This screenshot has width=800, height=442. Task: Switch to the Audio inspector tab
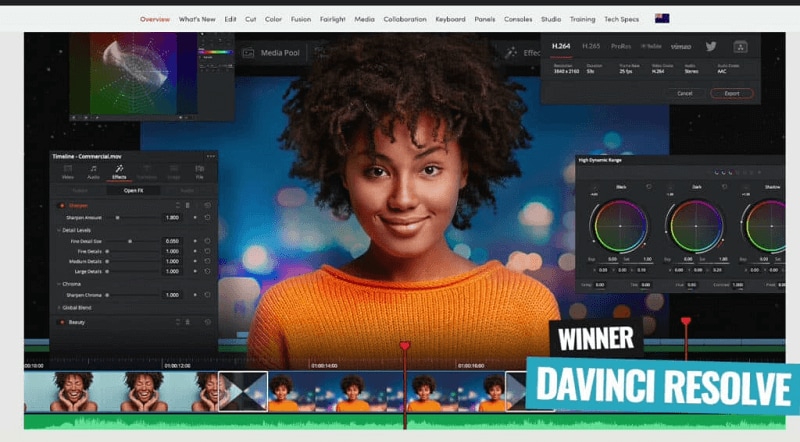point(93,171)
